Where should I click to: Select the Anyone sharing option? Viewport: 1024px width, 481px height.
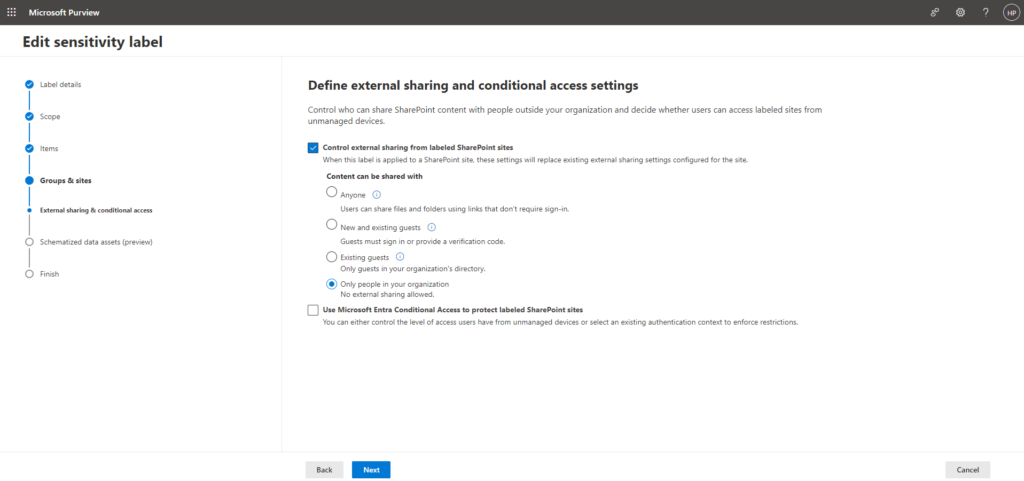(332, 193)
